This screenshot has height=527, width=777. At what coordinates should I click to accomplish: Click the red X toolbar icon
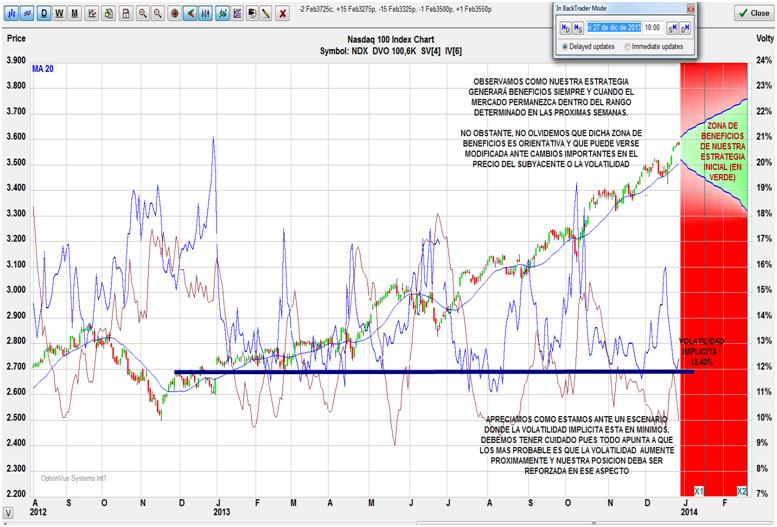click(x=282, y=13)
